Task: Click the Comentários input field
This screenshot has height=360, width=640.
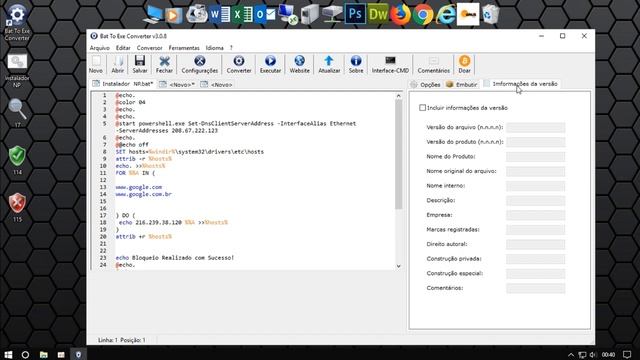Action: click(x=536, y=288)
